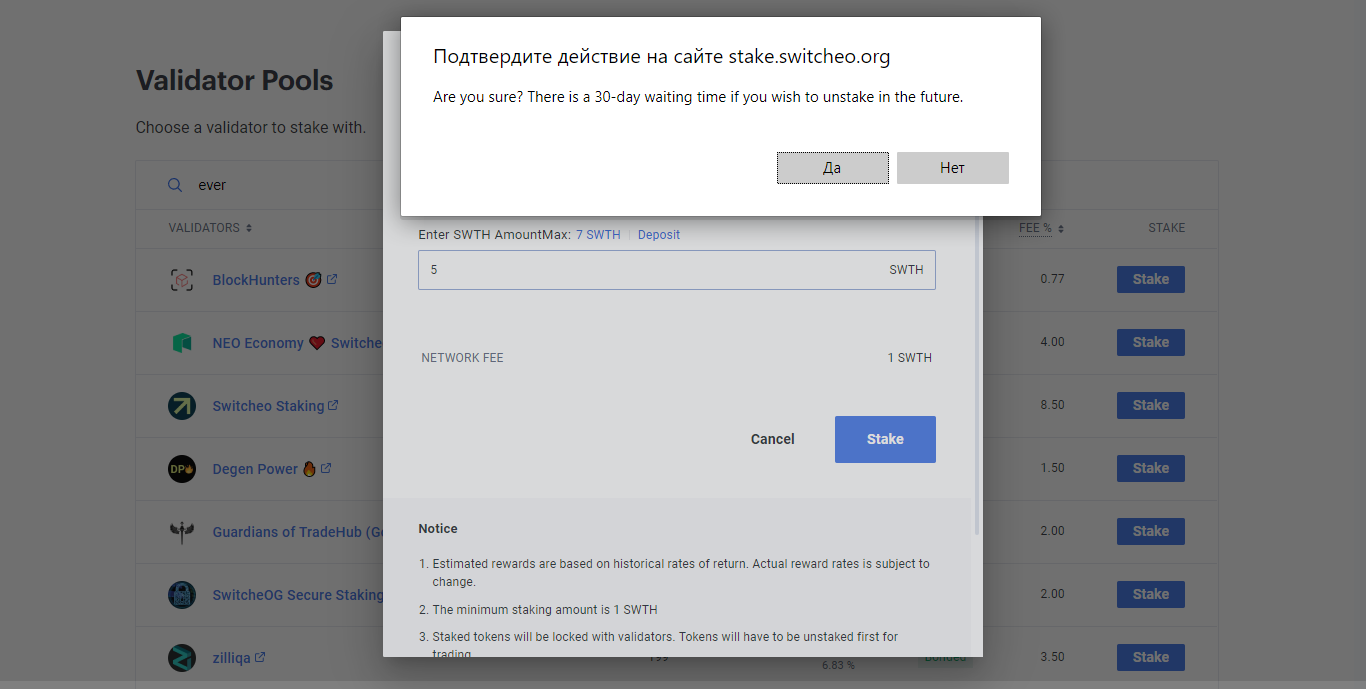Click Stake in the zilliqa row
The width and height of the screenshot is (1366, 689).
click(1150, 658)
